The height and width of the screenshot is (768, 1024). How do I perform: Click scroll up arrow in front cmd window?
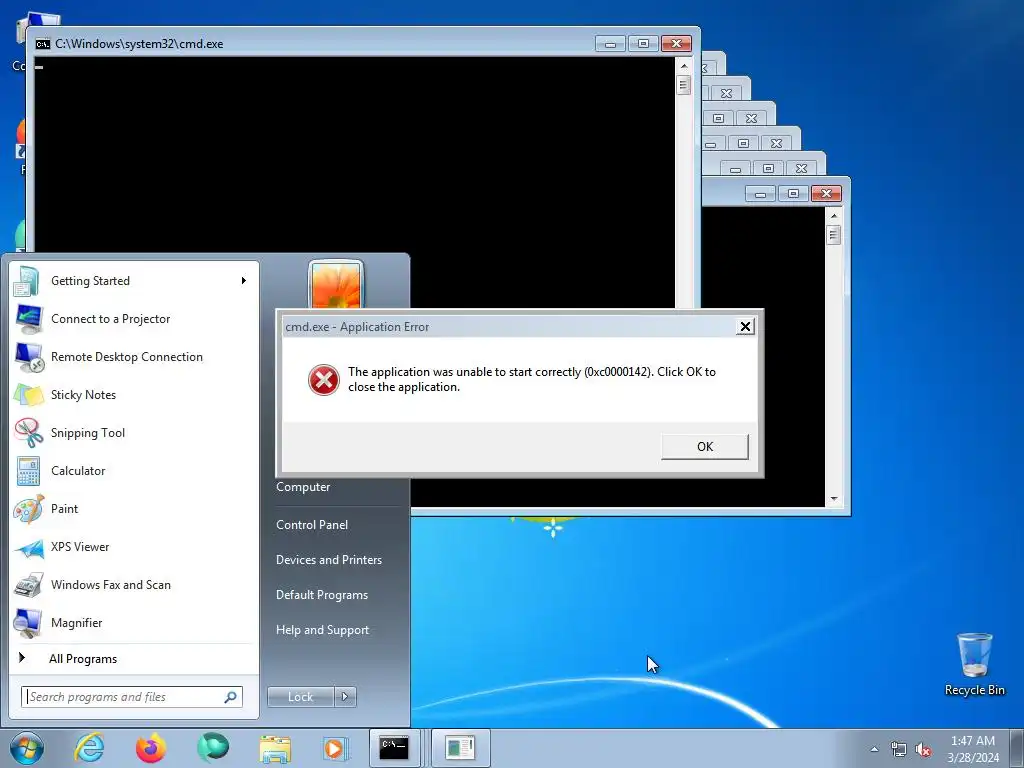684,66
